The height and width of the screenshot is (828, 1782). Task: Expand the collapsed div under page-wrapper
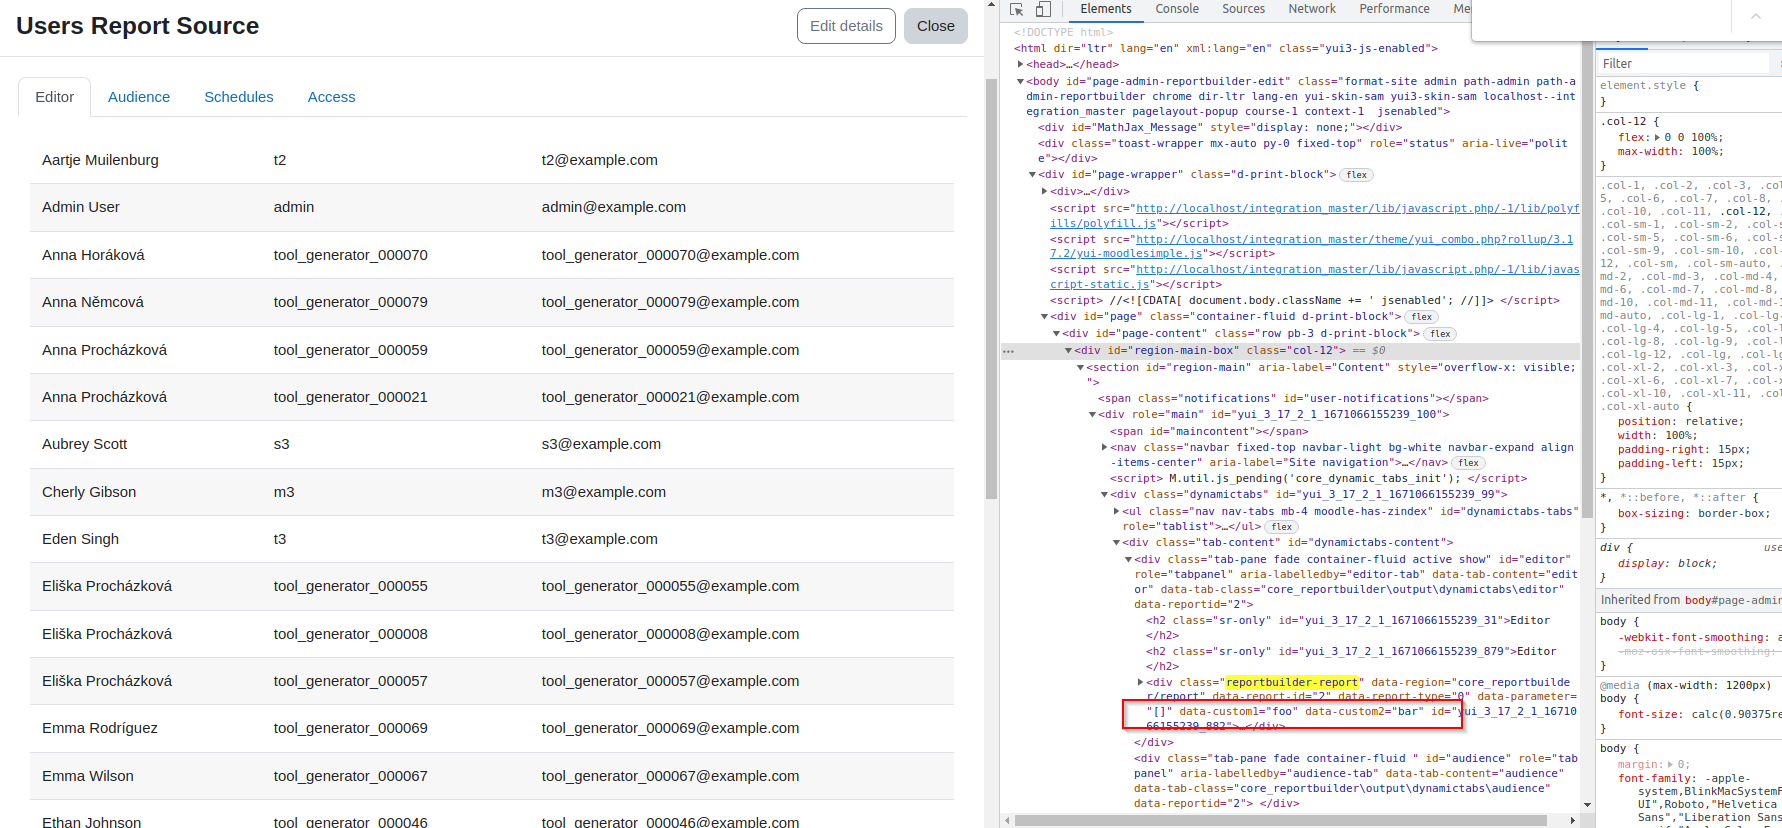1044,191
